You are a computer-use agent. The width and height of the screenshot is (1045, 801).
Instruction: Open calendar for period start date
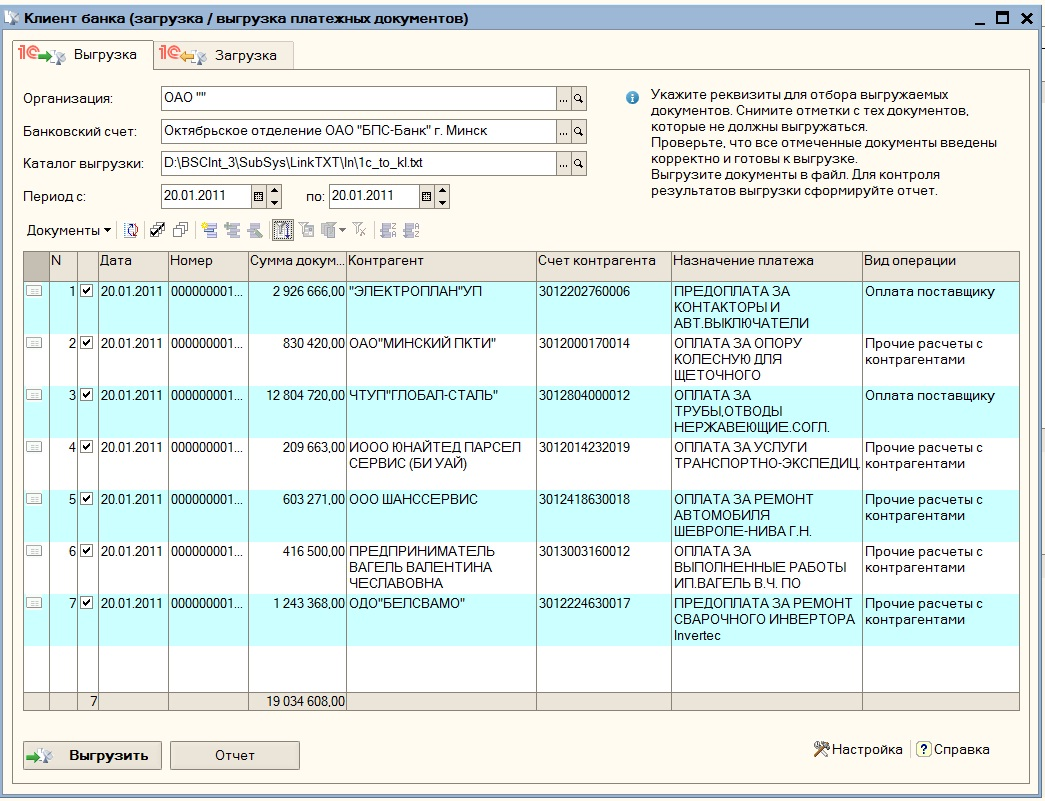(x=259, y=197)
